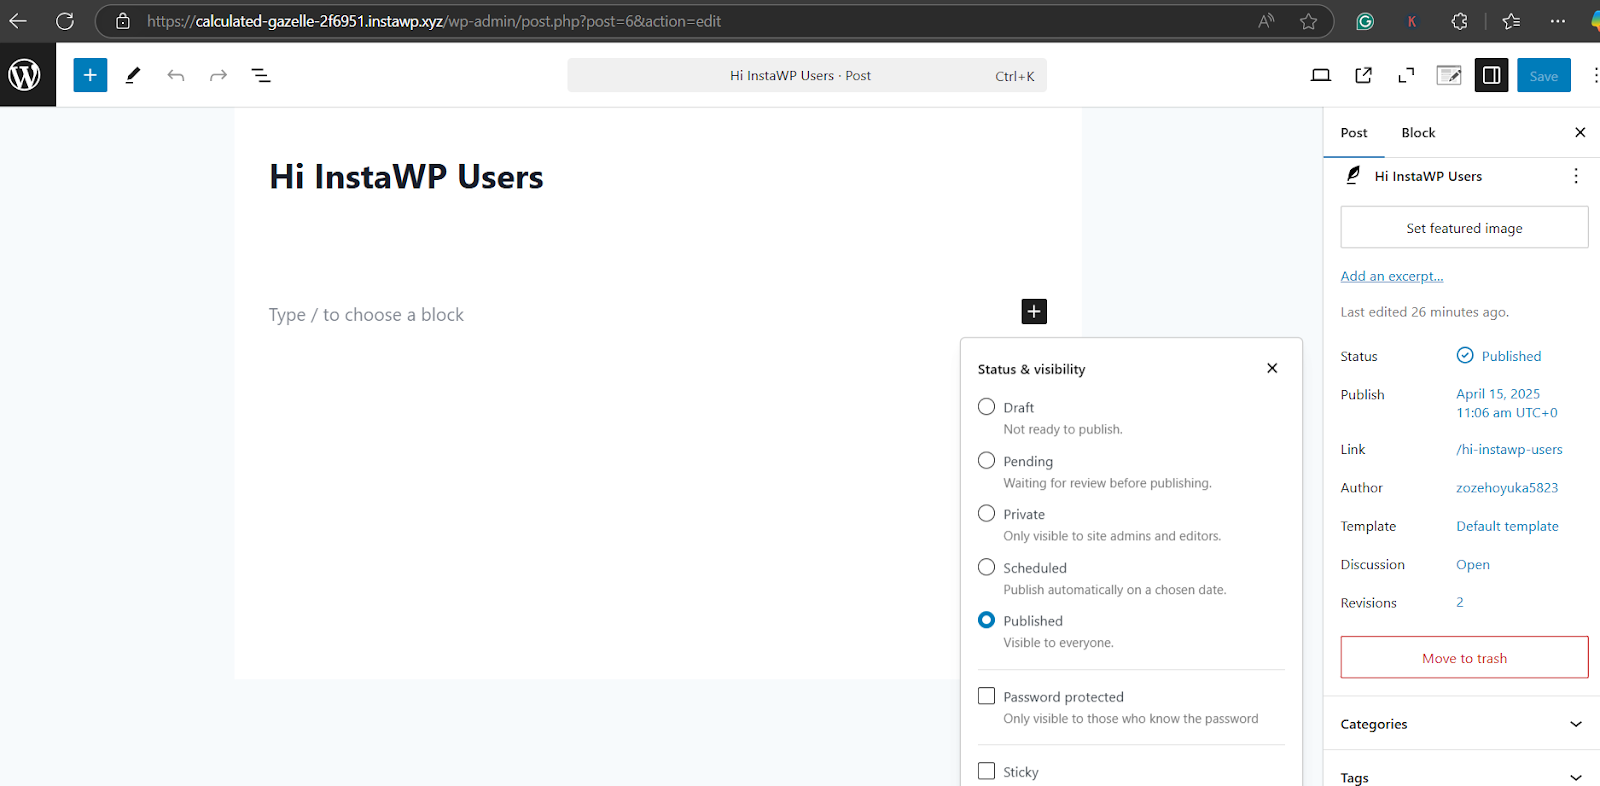Select the Pending status radio button

[x=986, y=460]
